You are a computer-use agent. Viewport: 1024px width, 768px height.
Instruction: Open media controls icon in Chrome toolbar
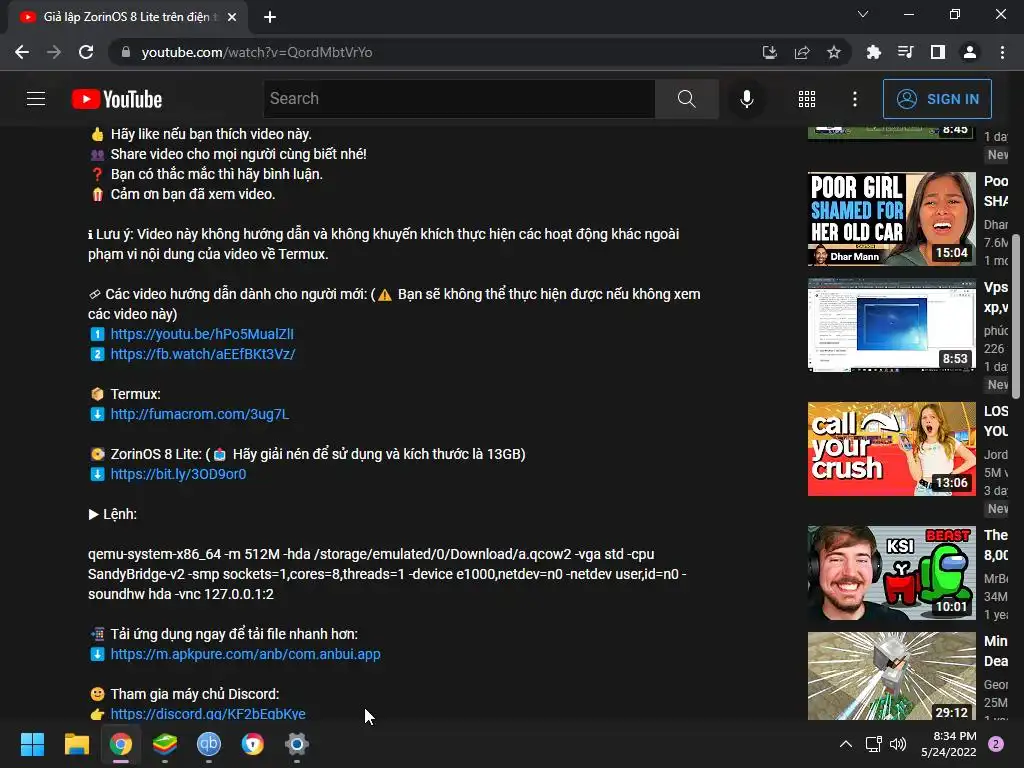[x=905, y=52]
